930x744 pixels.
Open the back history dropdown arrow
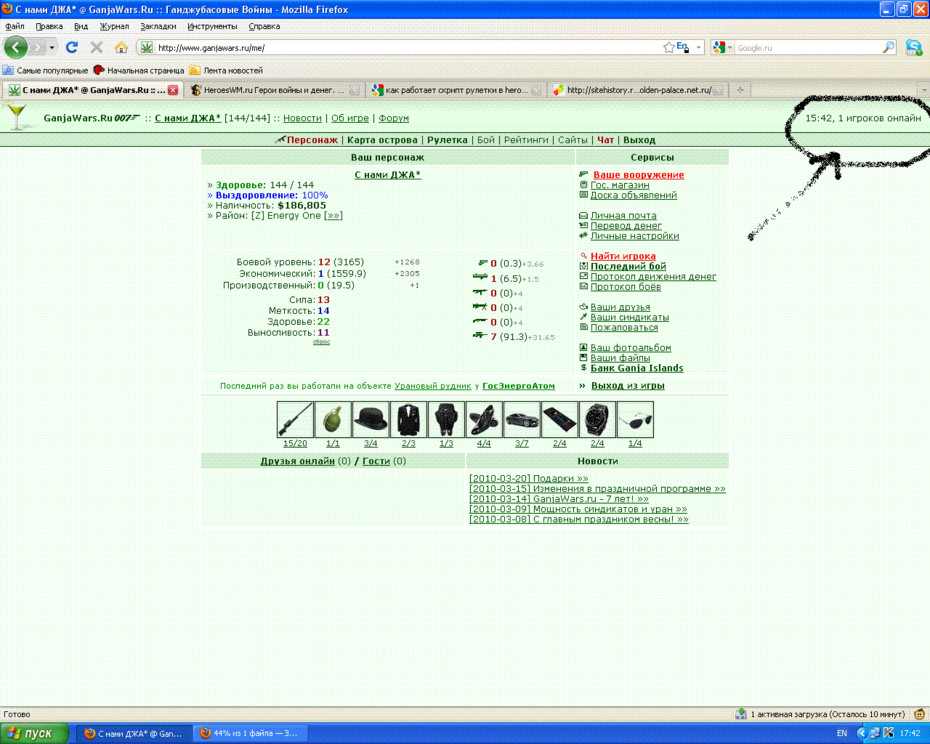[52, 47]
